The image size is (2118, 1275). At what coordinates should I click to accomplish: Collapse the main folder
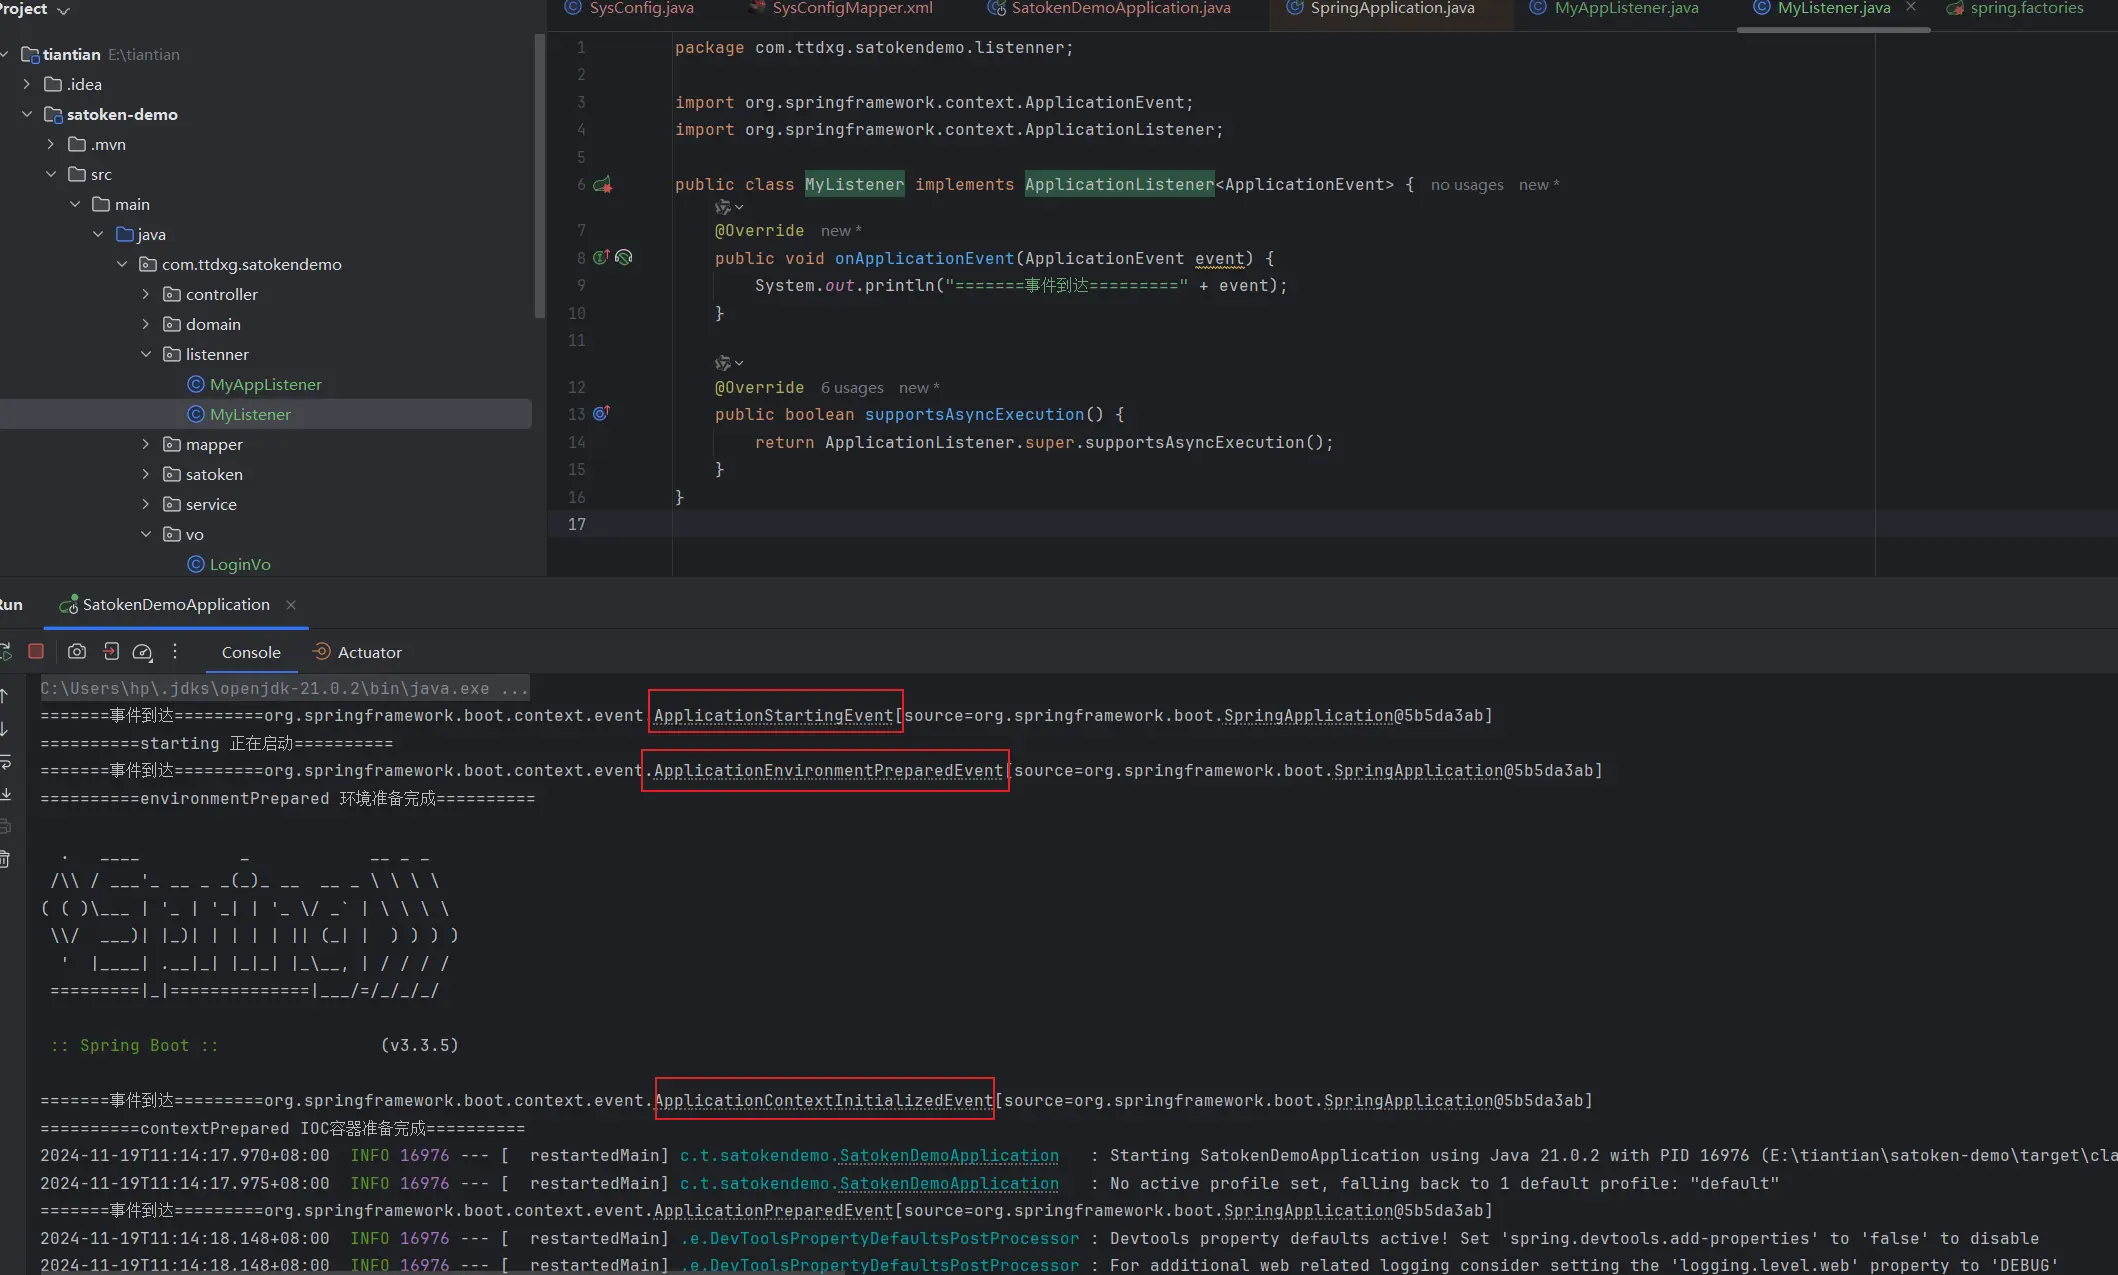(x=75, y=204)
